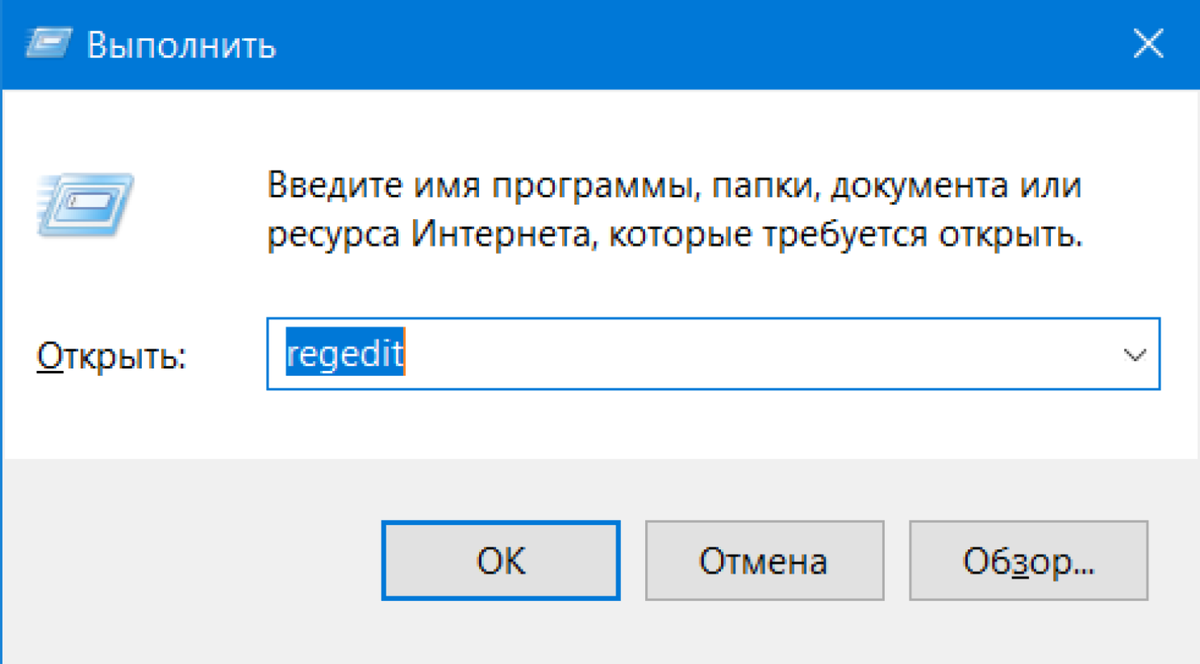1200x664 pixels.
Task: Cancel the Run dialog with Отмена
Action: [x=765, y=561]
